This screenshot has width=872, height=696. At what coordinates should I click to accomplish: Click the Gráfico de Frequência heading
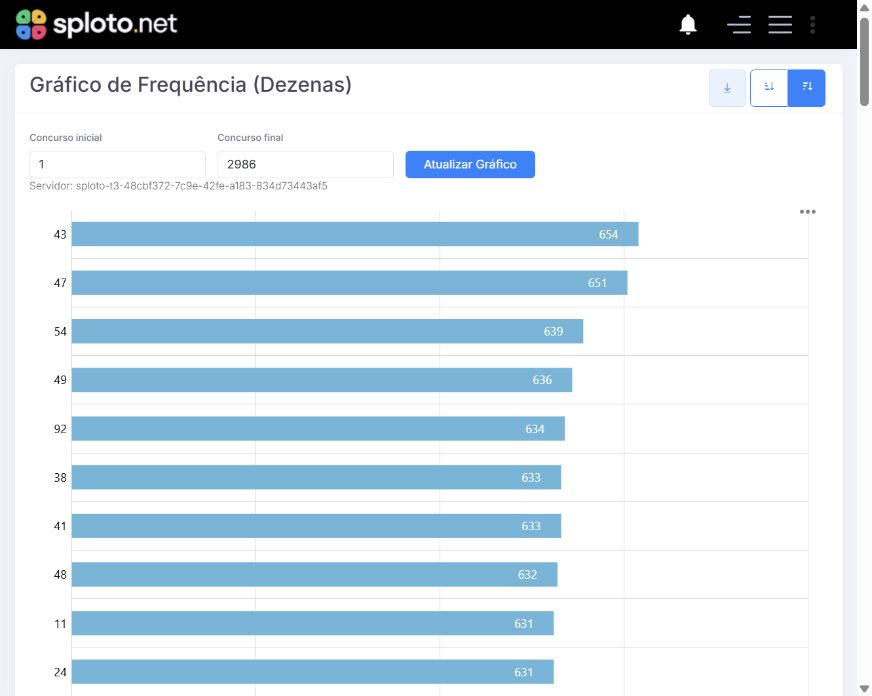(191, 85)
